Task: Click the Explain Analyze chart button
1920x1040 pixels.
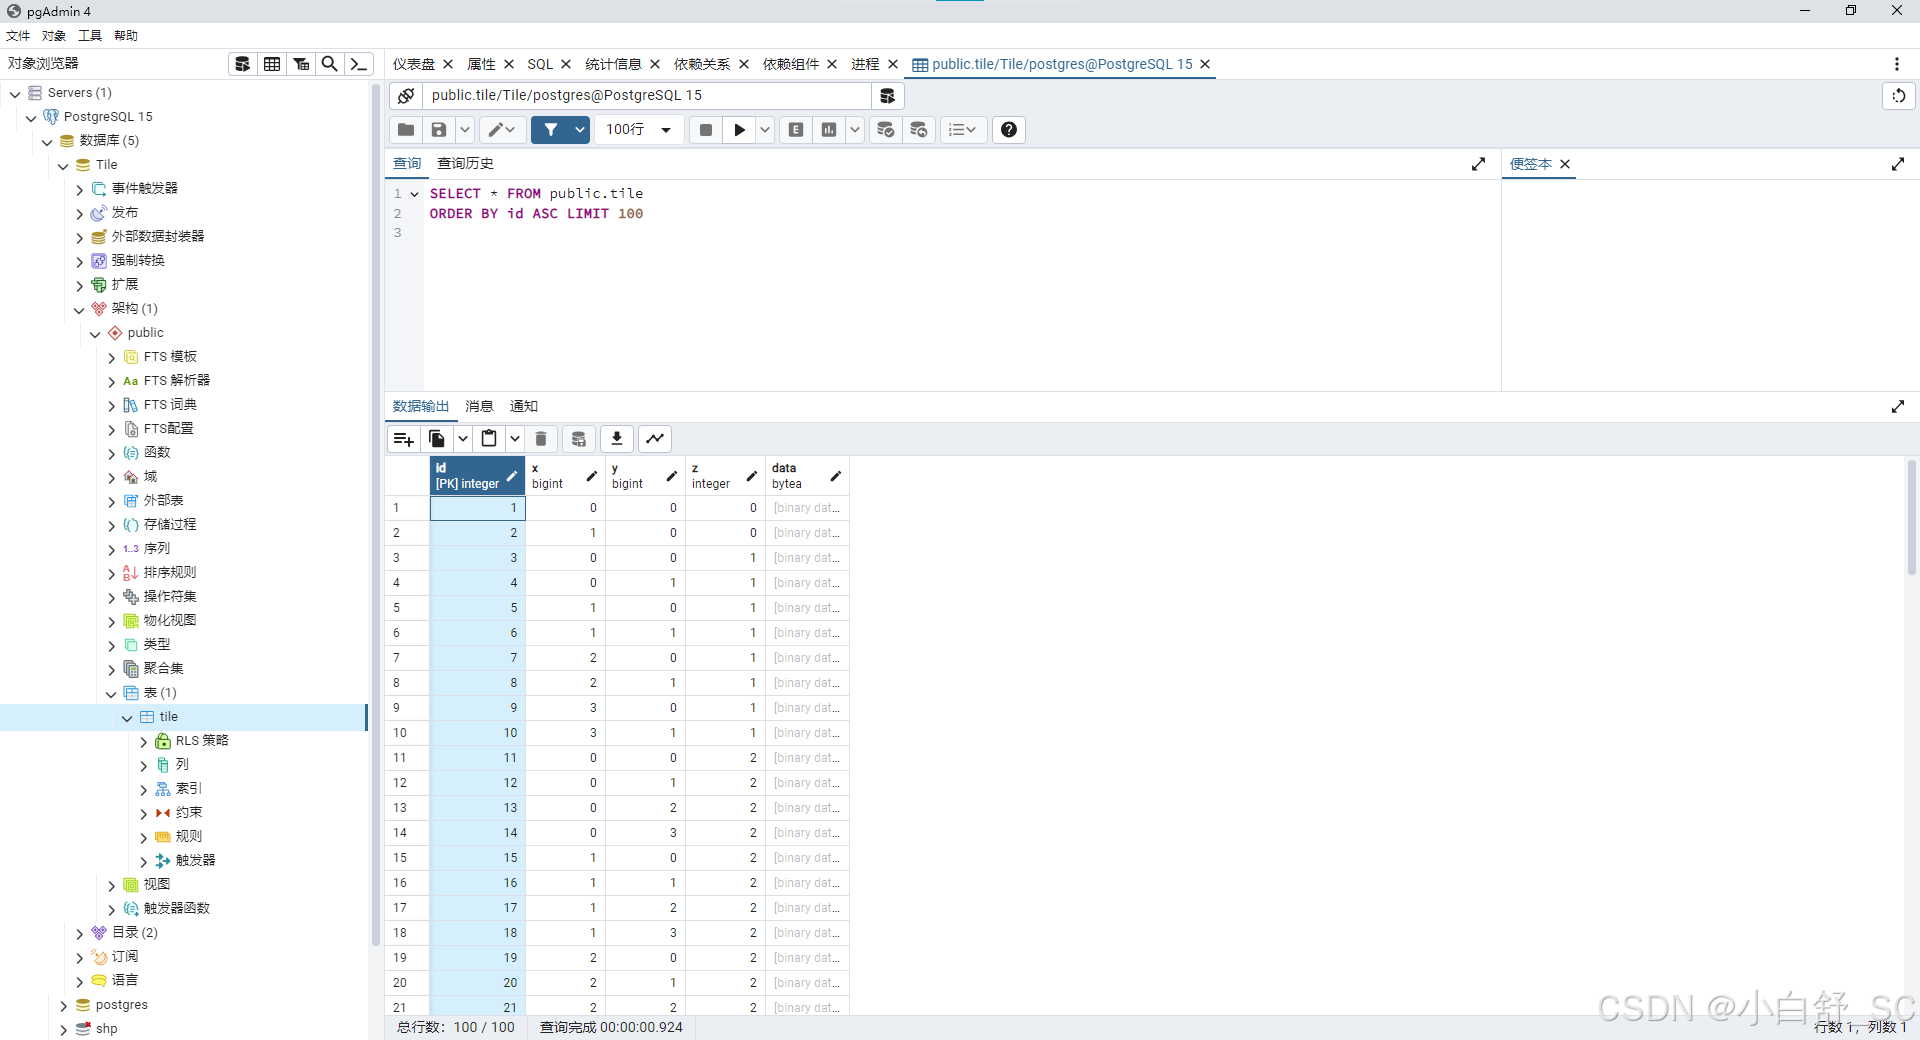Action: click(829, 130)
